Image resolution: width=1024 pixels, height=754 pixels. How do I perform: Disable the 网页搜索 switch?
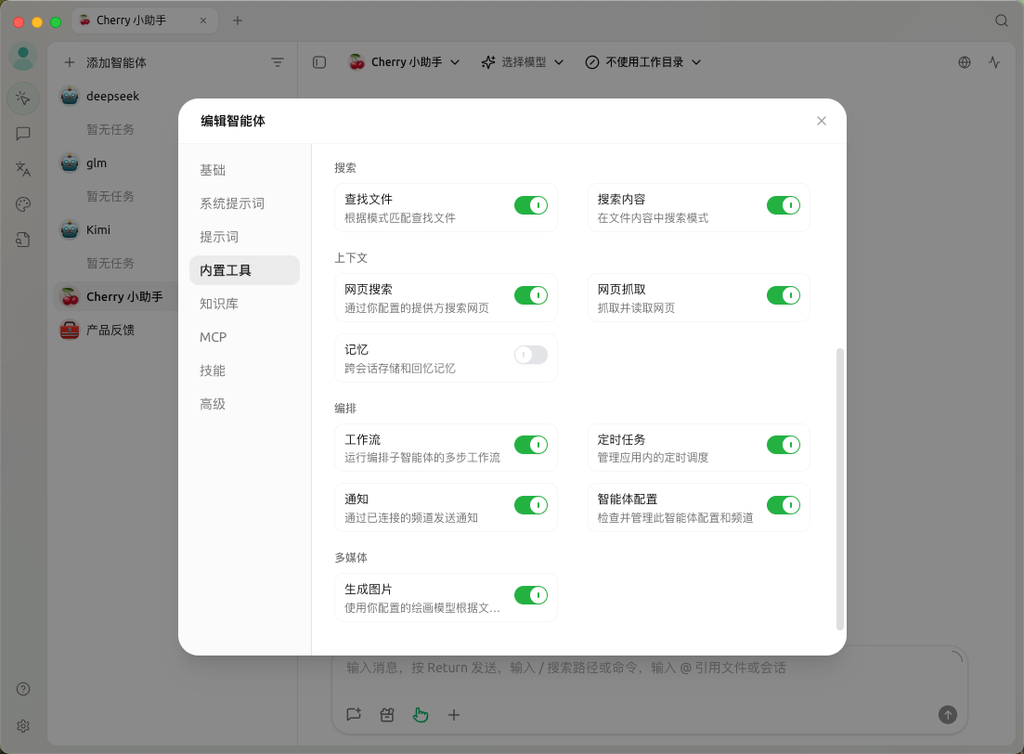[530, 296]
